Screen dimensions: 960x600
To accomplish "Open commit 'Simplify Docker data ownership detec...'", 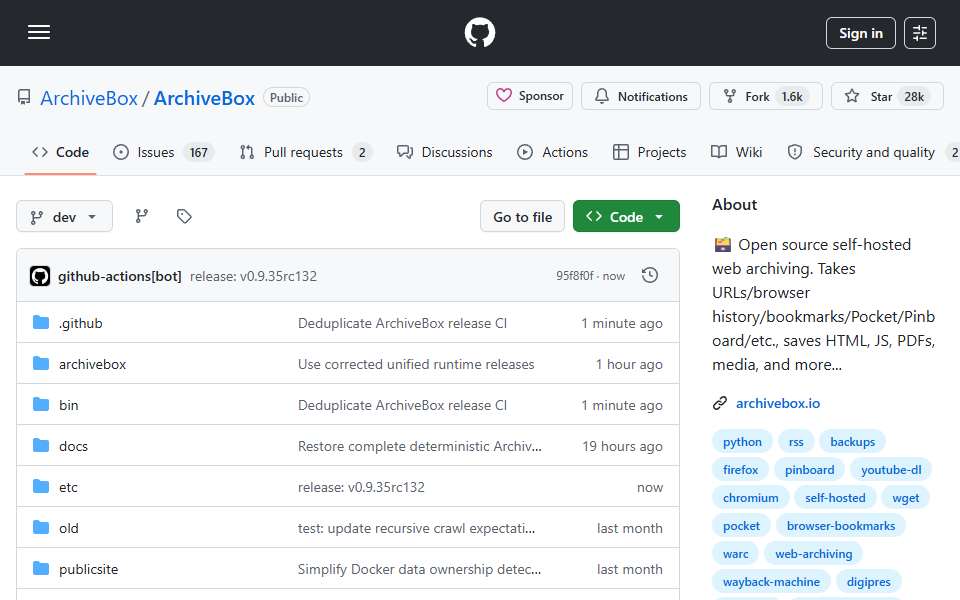I will coord(419,569).
